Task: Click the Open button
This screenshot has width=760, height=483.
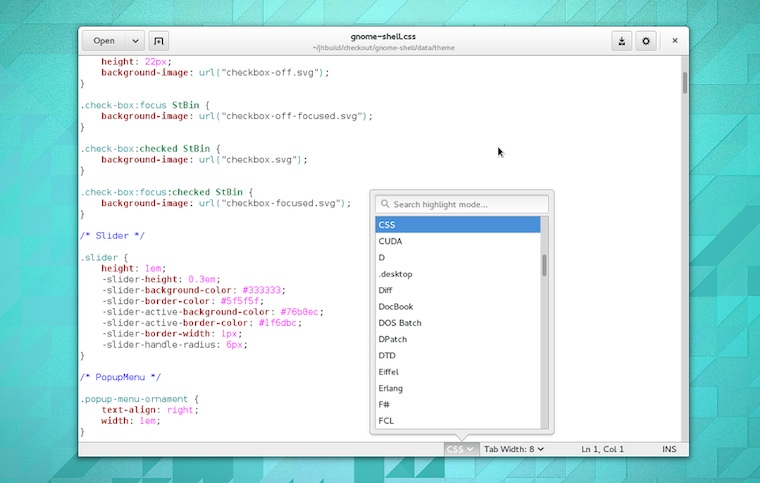Action: (104, 41)
